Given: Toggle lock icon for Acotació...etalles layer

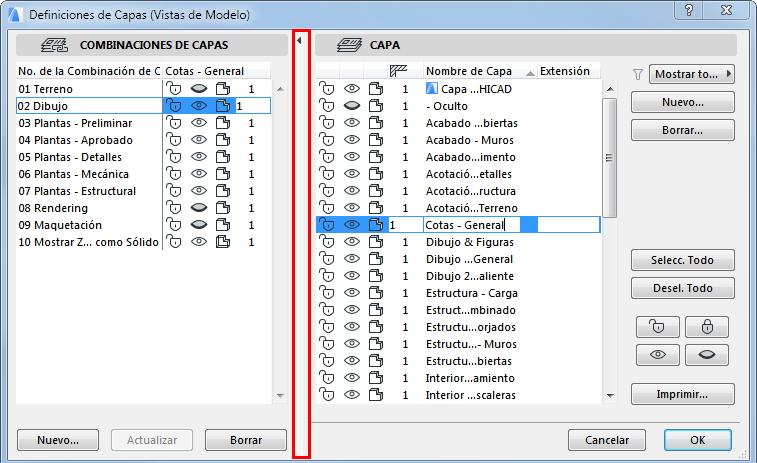Looking at the screenshot, I should click(327, 174).
